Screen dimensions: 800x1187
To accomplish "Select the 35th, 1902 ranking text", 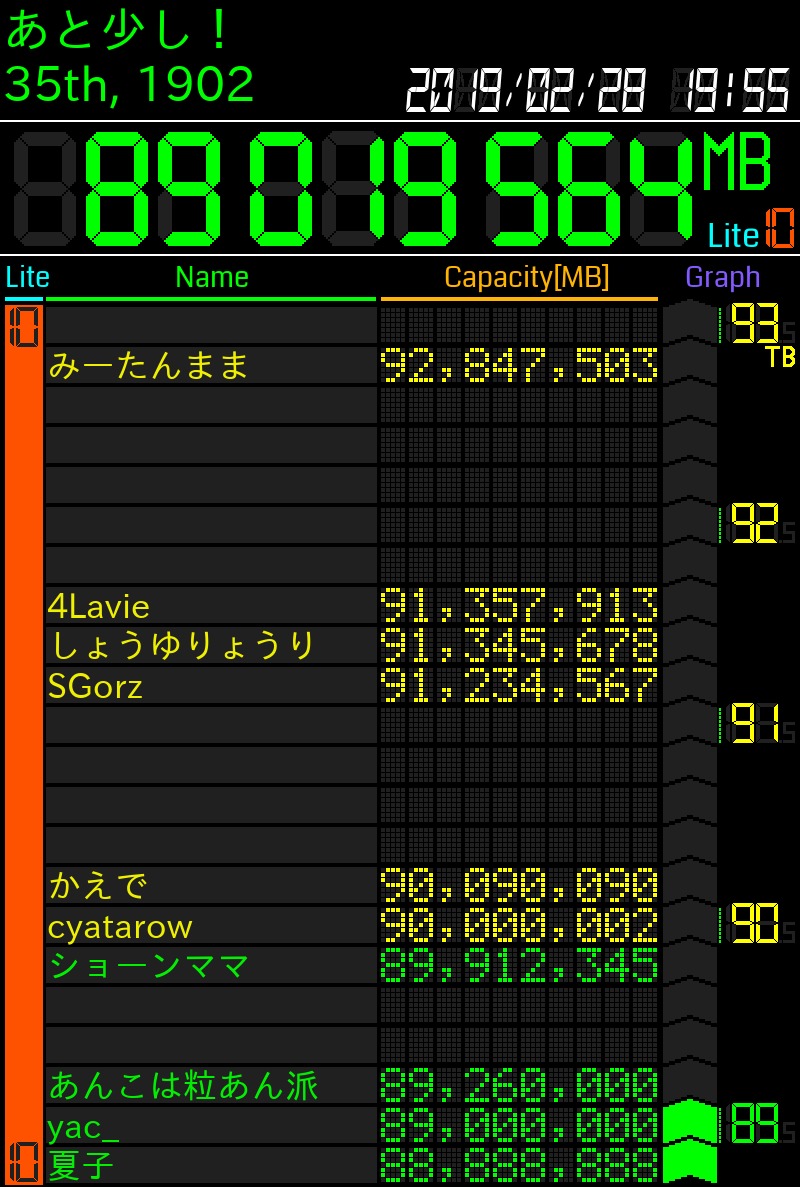I will 129,83.
